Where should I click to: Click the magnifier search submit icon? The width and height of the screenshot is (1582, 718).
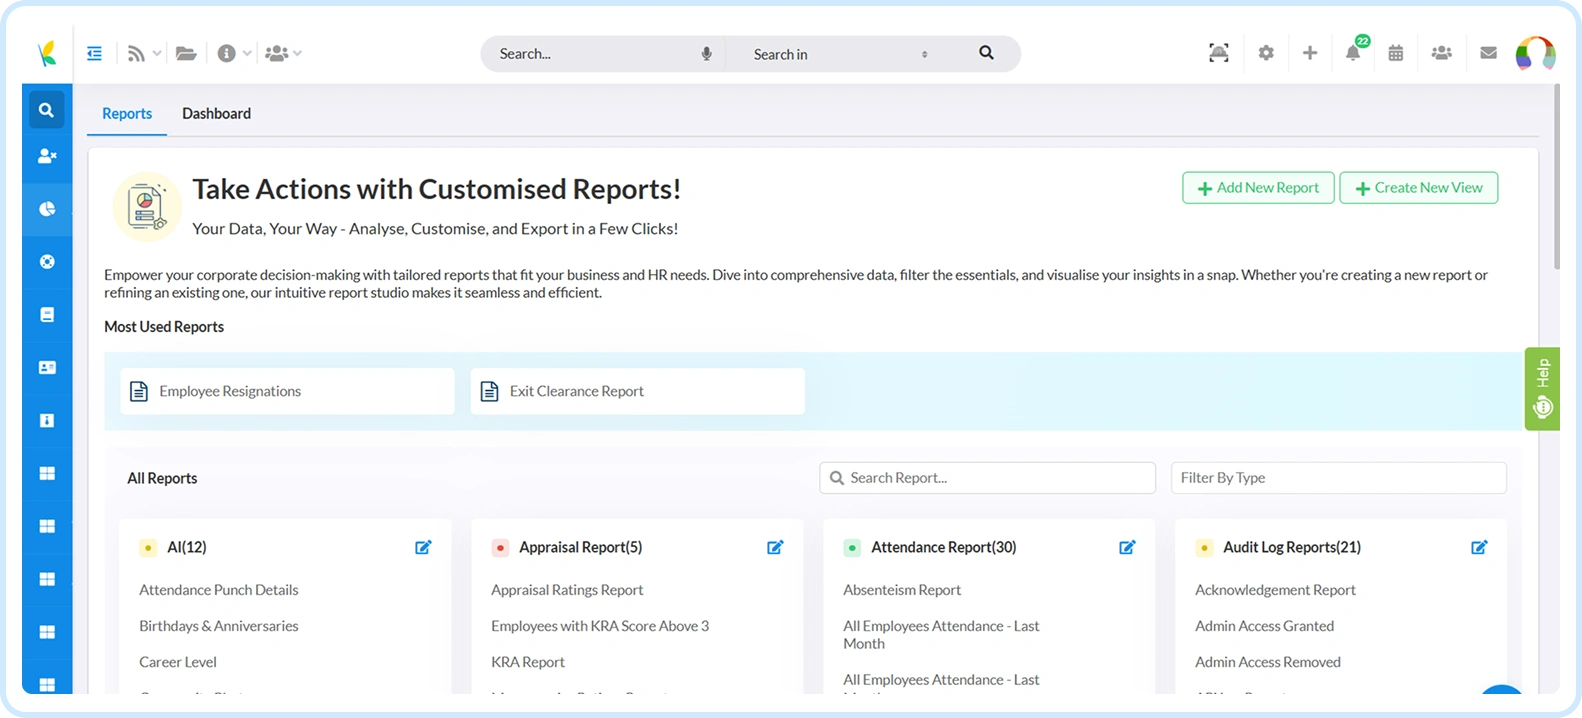click(x=986, y=53)
